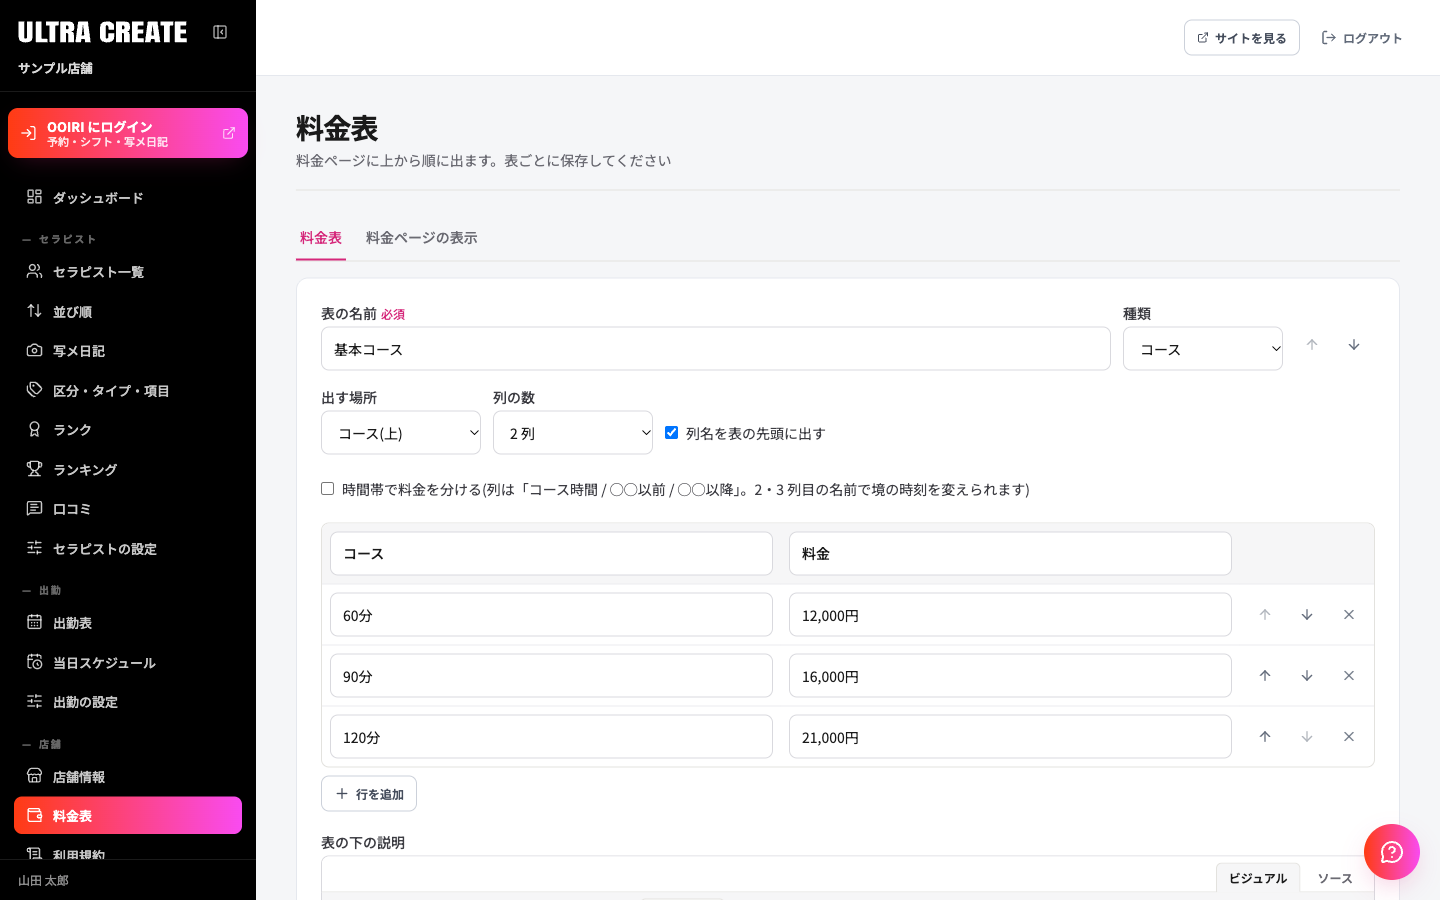Move the 60分 row up

(1265, 615)
